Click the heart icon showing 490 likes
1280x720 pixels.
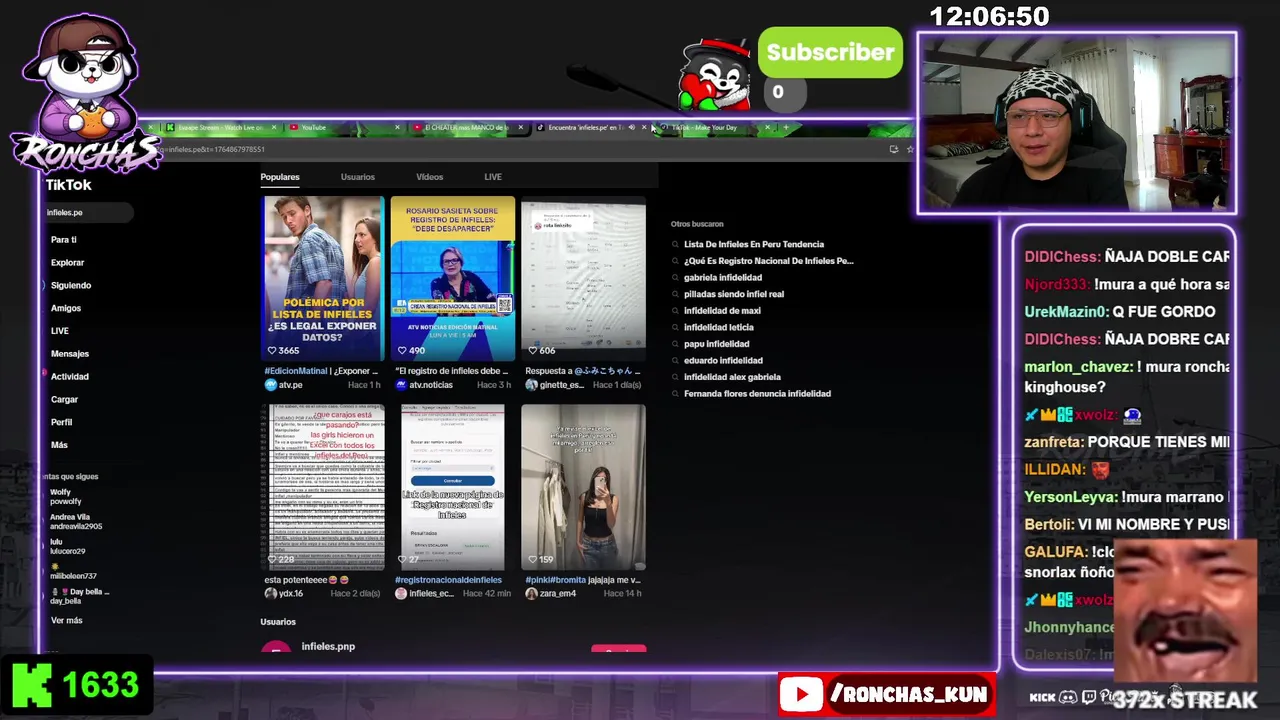401,351
